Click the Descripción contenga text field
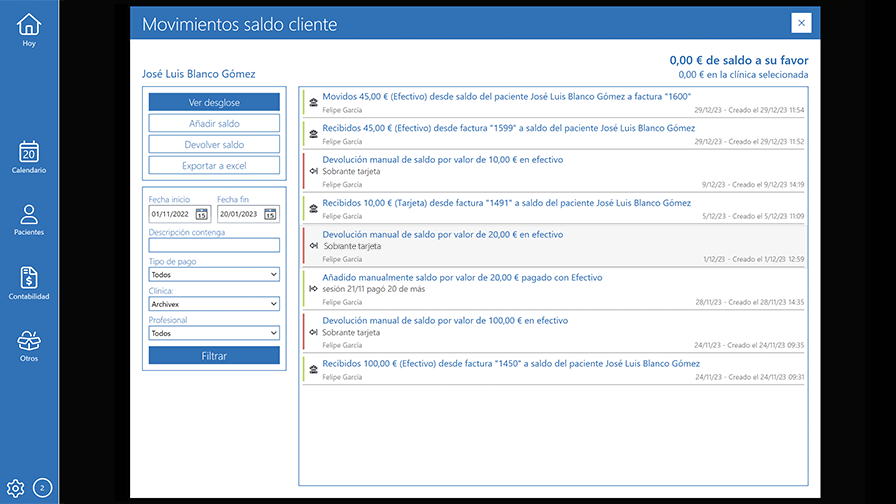 tap(214, 245)
